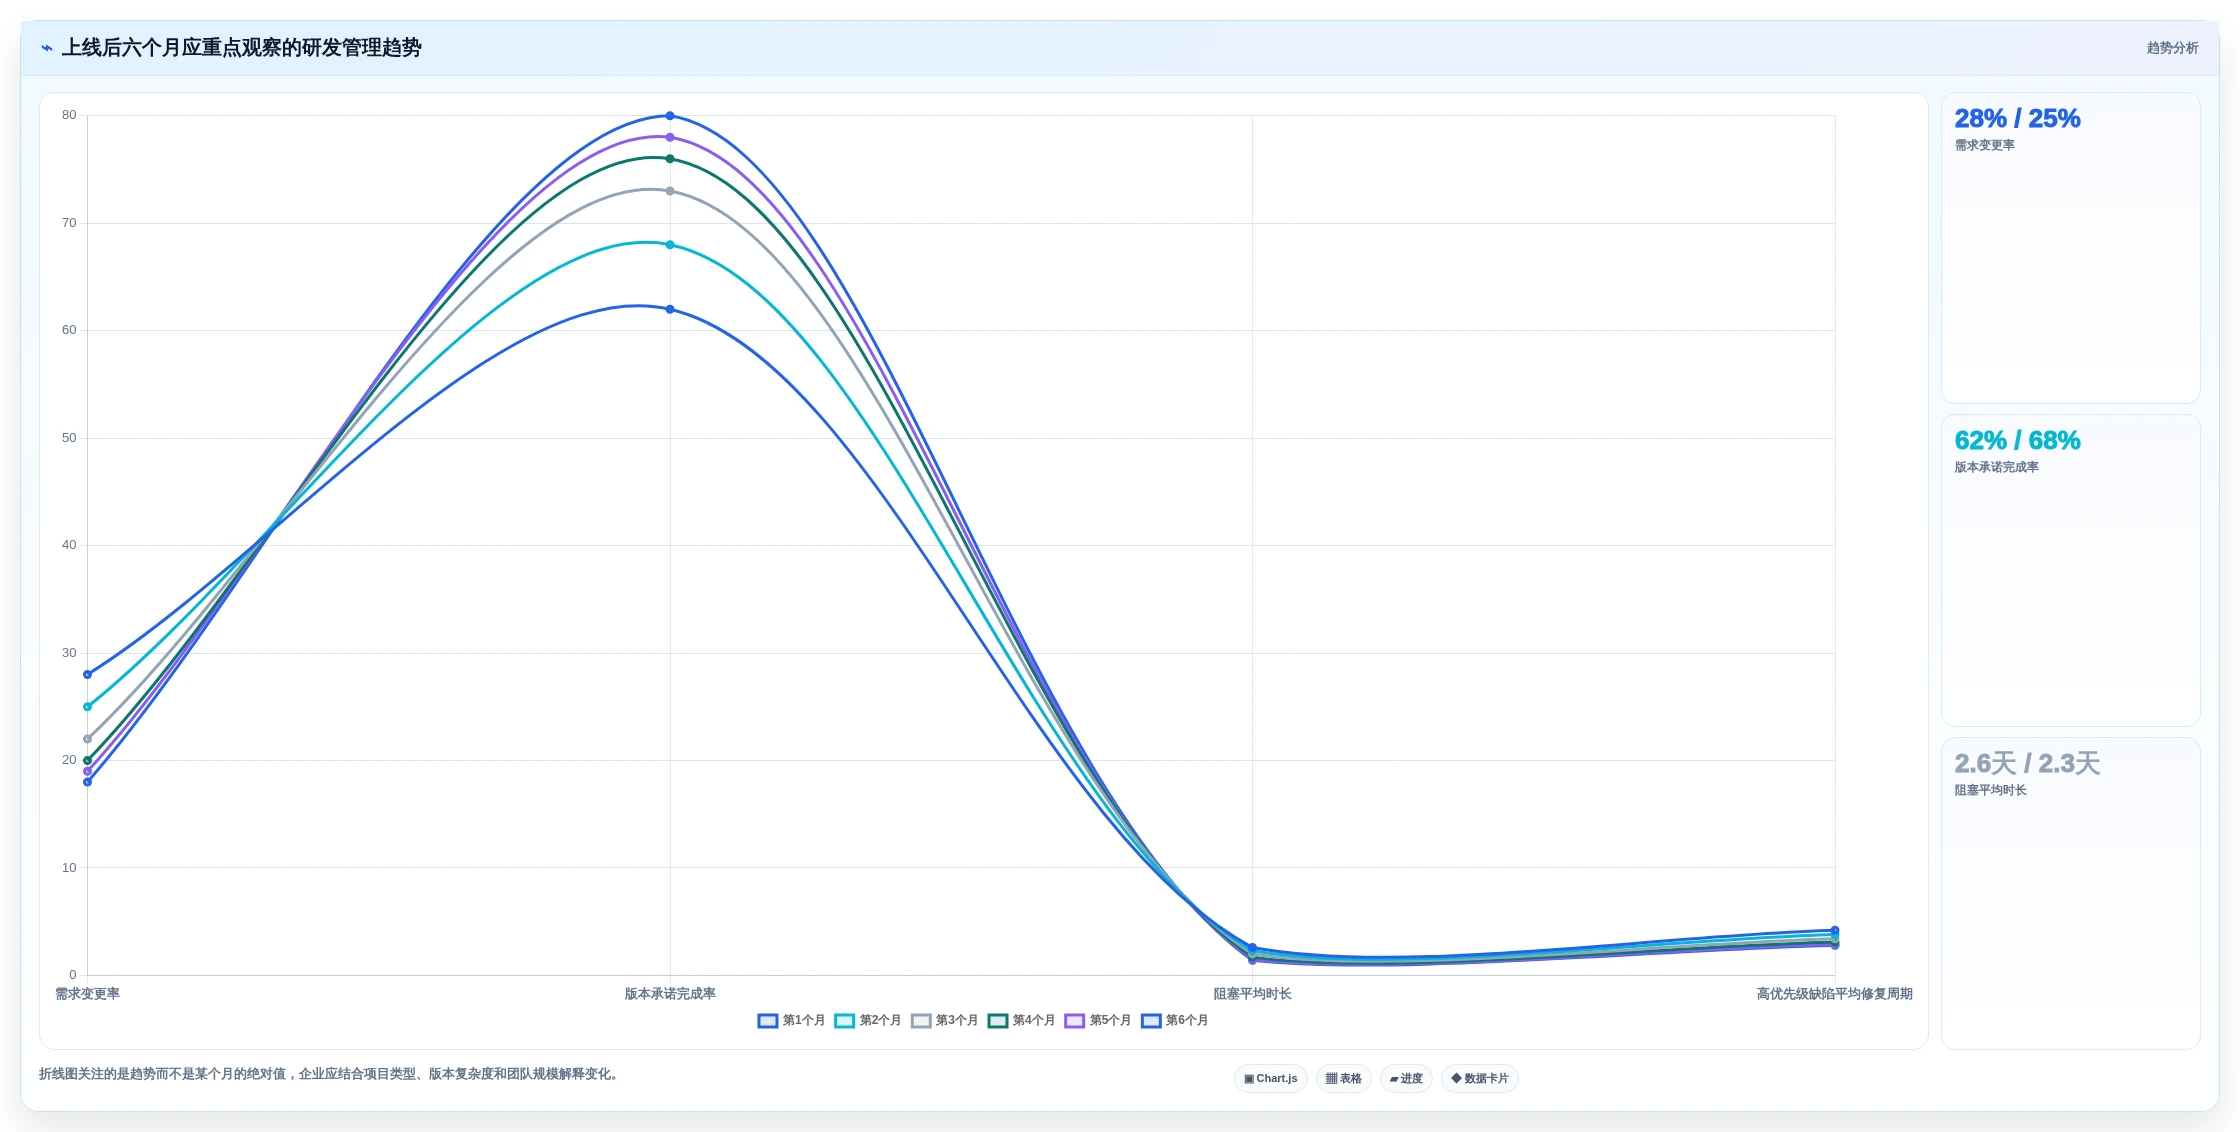This screenshot has height=1132, width=2240.
Task: Click the y-axis label 50
Action: (x=69, y=438)
